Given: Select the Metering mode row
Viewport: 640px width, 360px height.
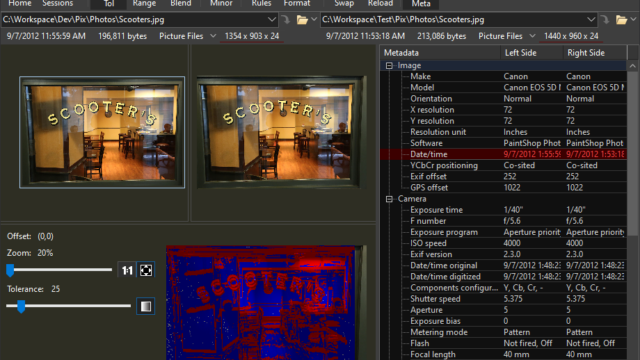Looking at the screenshot, I should (x=504, y=332).
